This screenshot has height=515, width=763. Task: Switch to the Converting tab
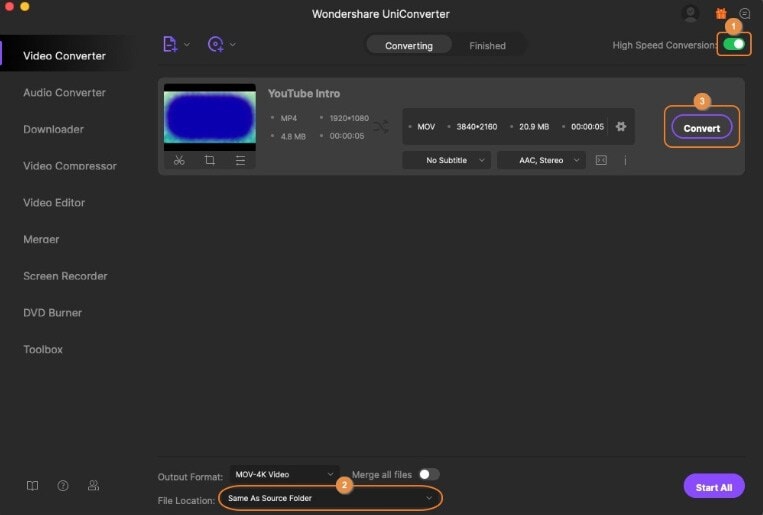click(409, 46)
